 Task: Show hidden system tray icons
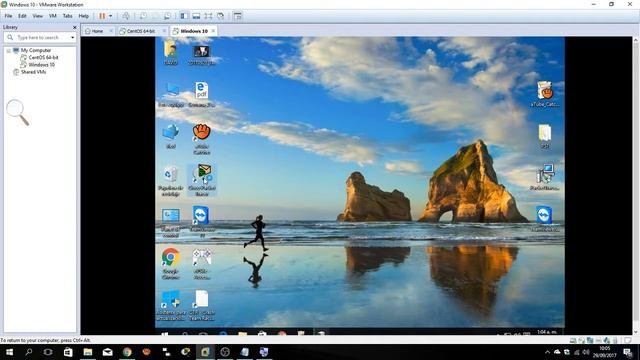point(547,352)
